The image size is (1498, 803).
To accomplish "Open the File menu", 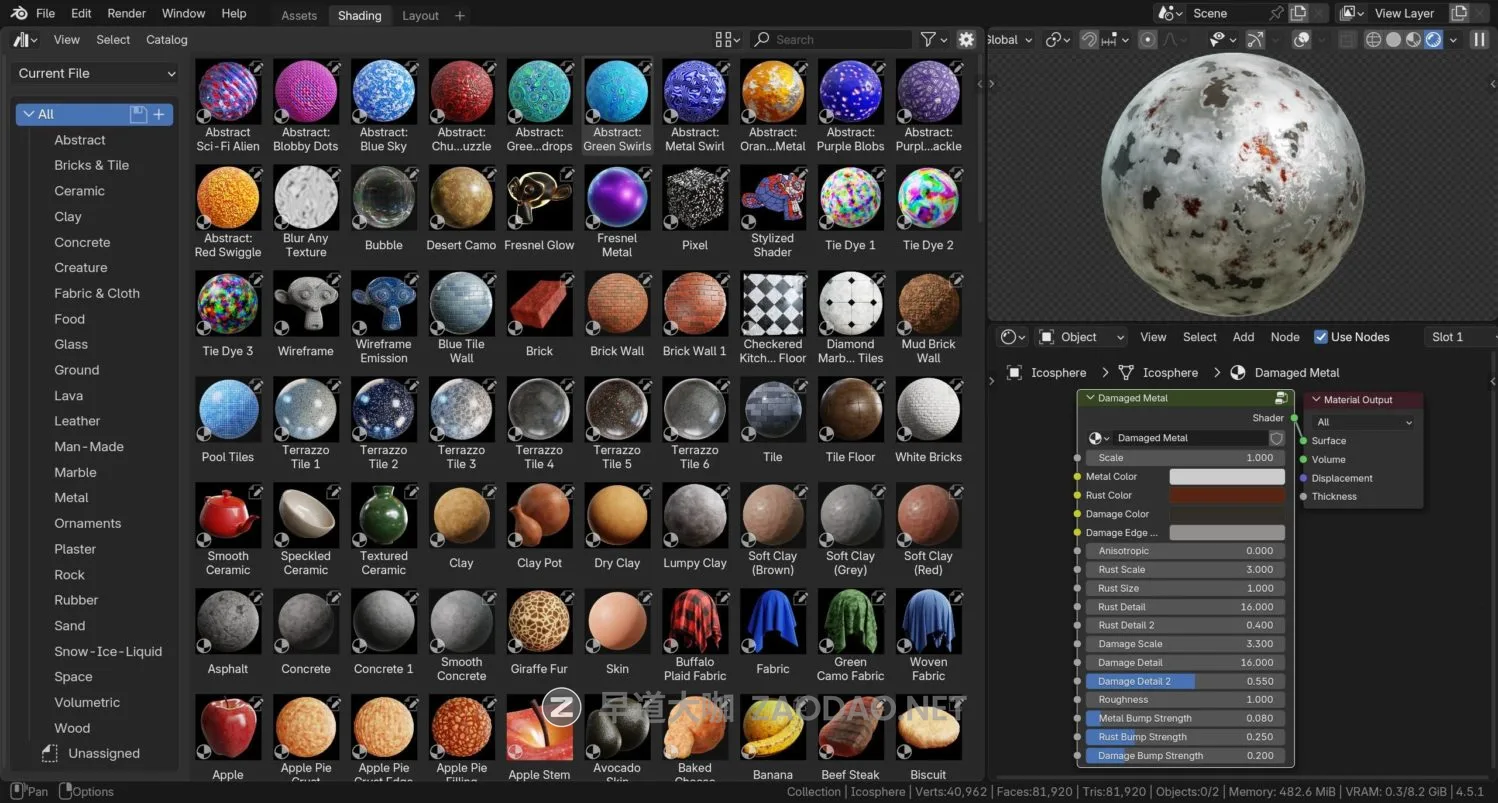I will click(45, 13).
